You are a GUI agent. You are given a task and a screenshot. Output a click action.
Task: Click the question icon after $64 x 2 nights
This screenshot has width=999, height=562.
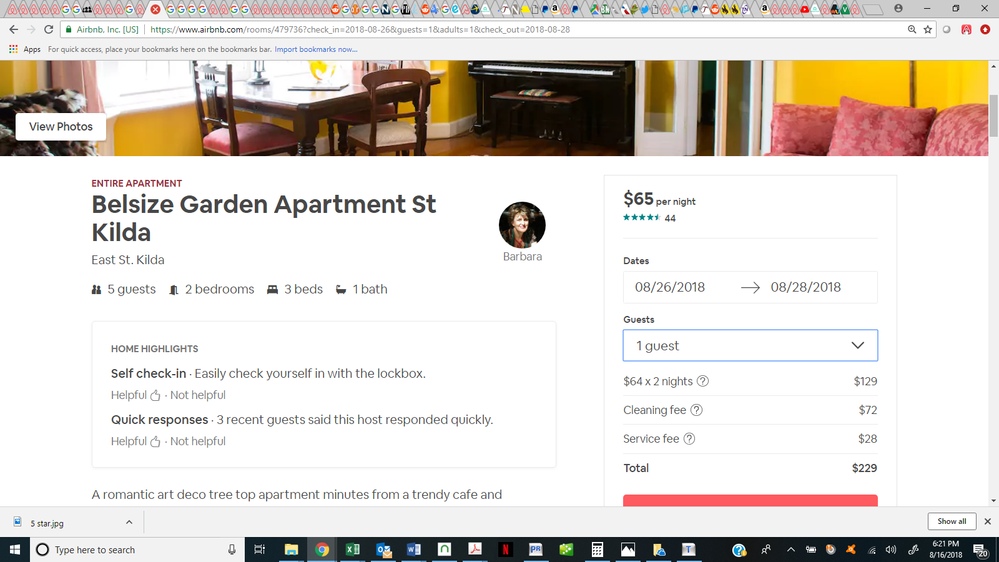pyautogui.click(x=703, y=381)
